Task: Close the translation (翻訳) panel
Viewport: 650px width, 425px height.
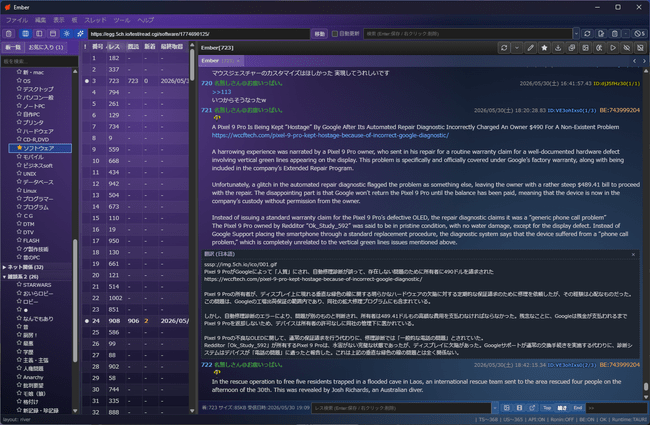Action: [x=633, y=254]
